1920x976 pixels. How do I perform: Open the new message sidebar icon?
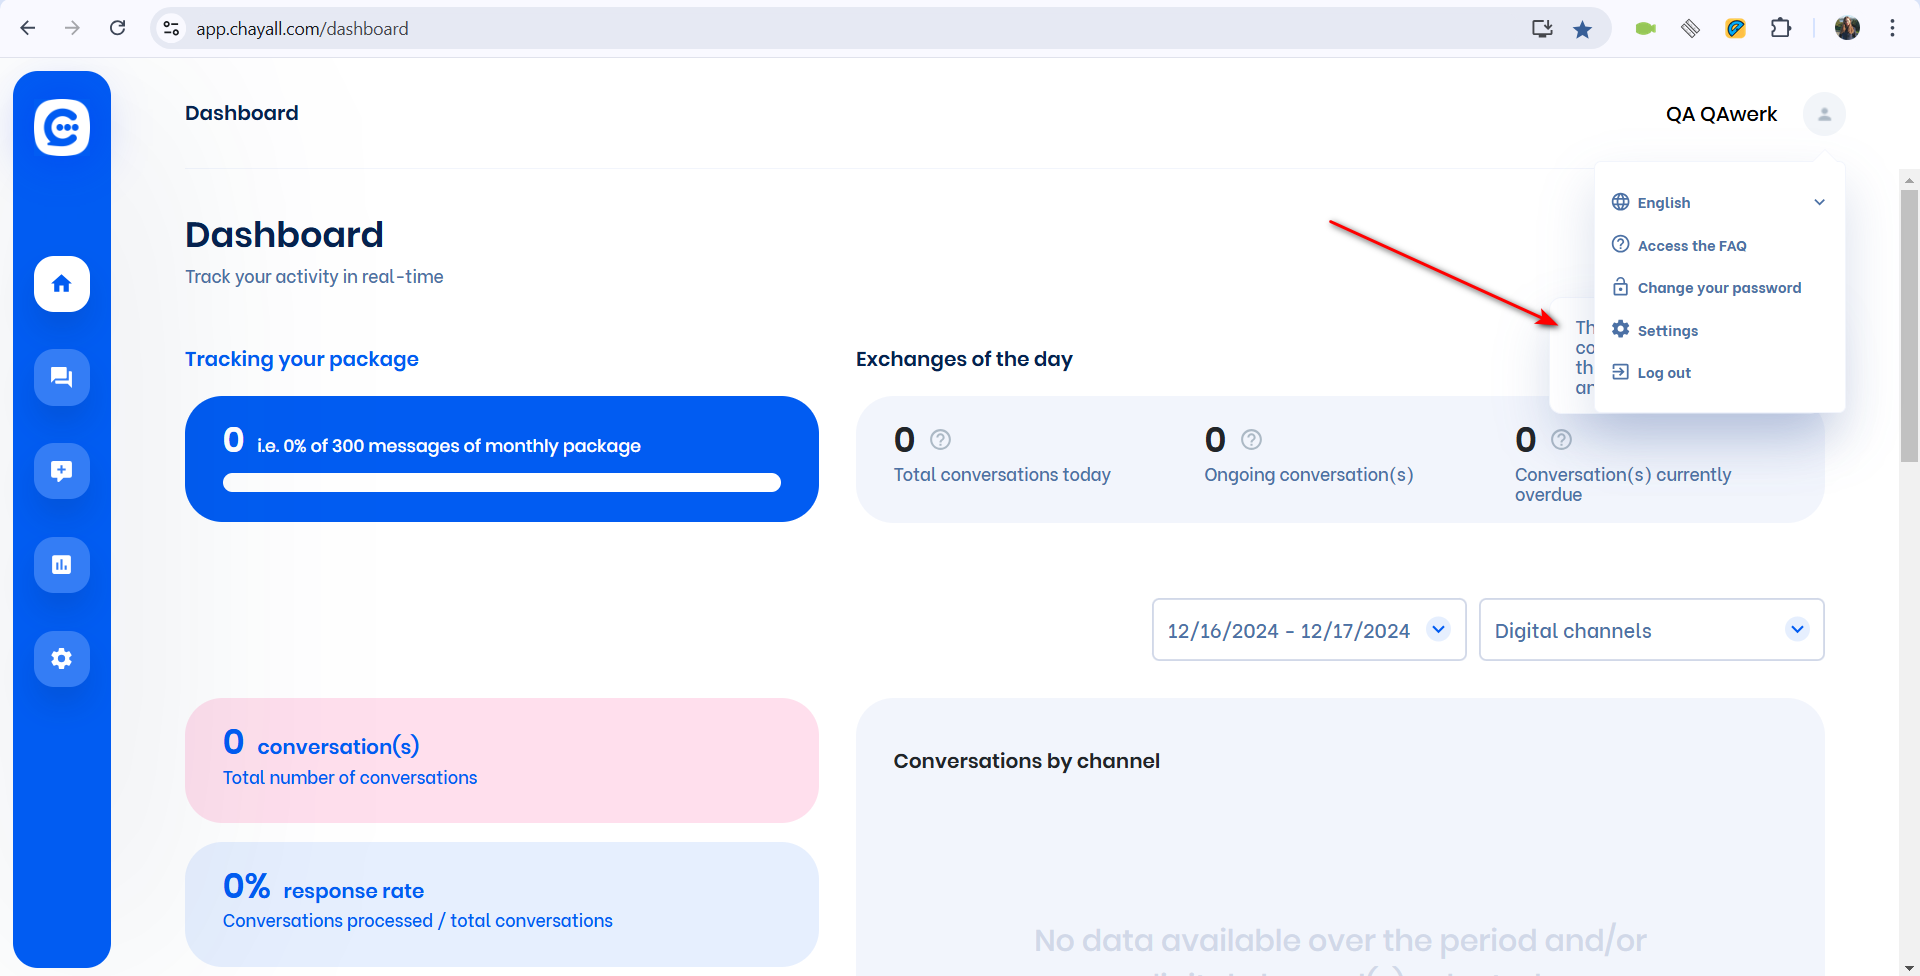62,471
